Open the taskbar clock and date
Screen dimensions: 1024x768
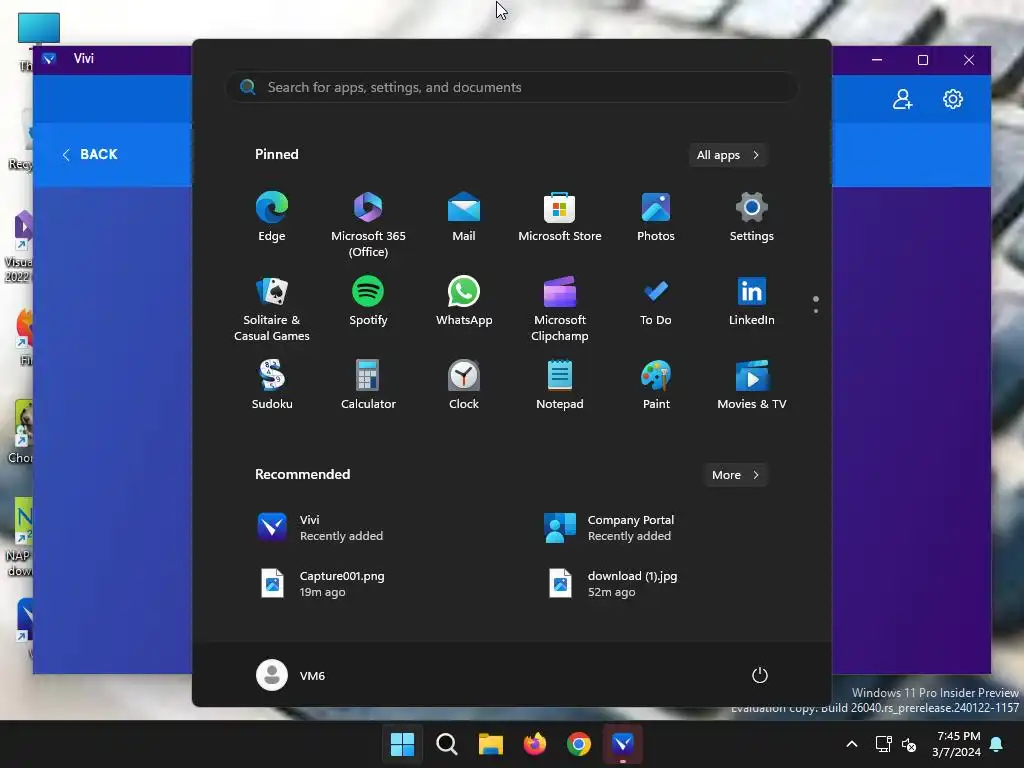pos(957,744)
